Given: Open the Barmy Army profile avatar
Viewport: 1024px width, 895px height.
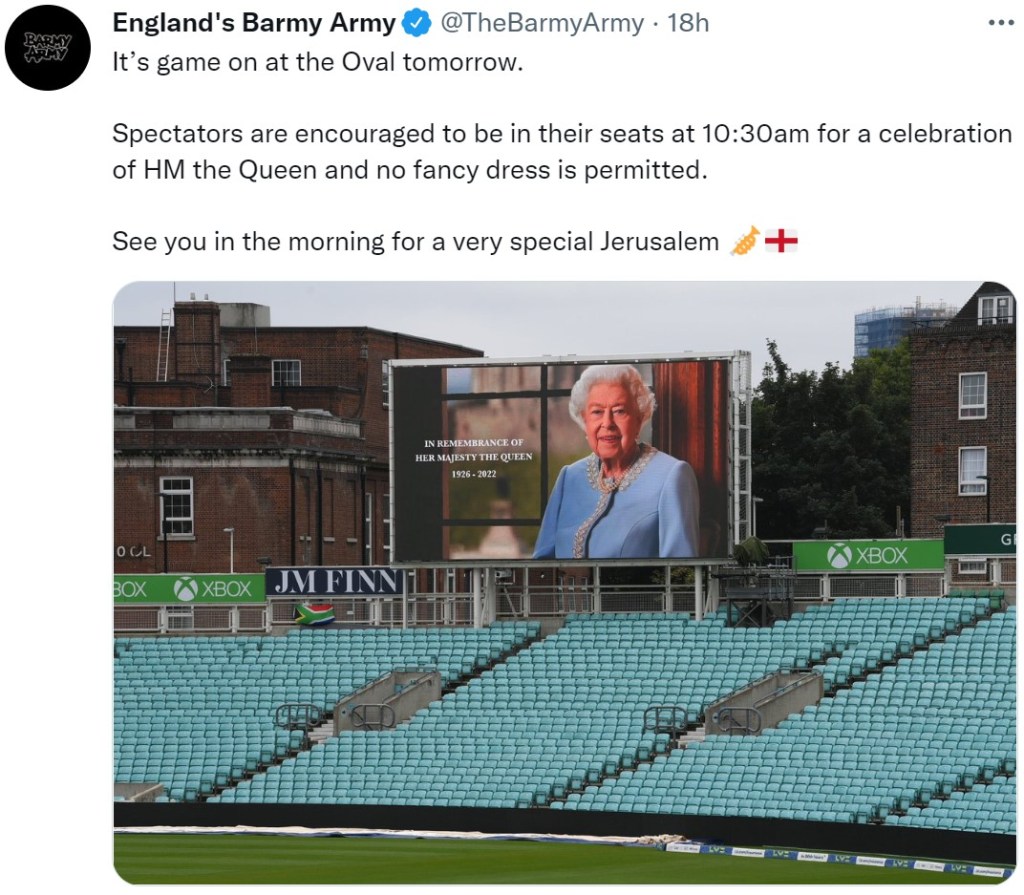Looking at the screenshot, I should click(47, 47).
